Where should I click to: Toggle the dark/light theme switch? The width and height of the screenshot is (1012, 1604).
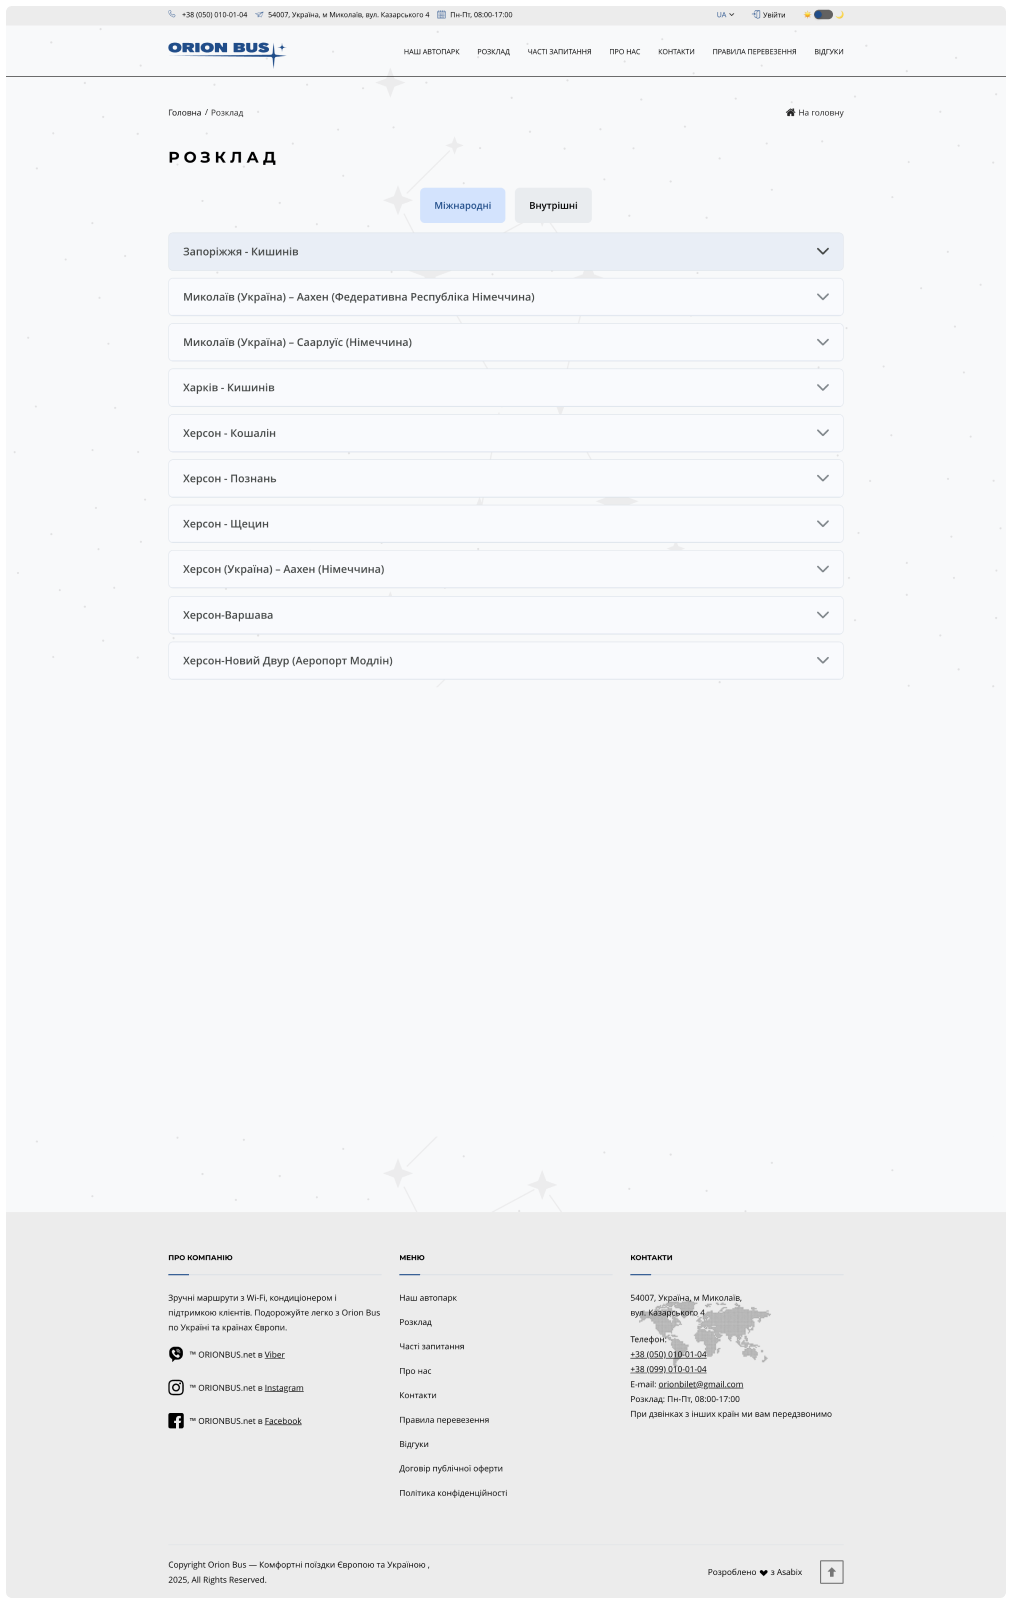pyautogui.click(x=823, y=15)
